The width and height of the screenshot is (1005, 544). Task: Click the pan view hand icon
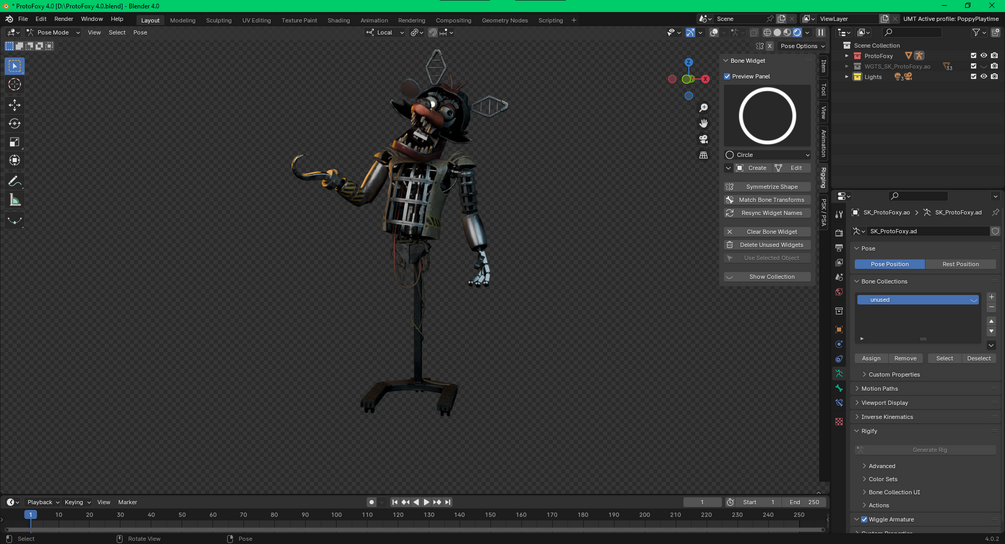click(703, 123)
